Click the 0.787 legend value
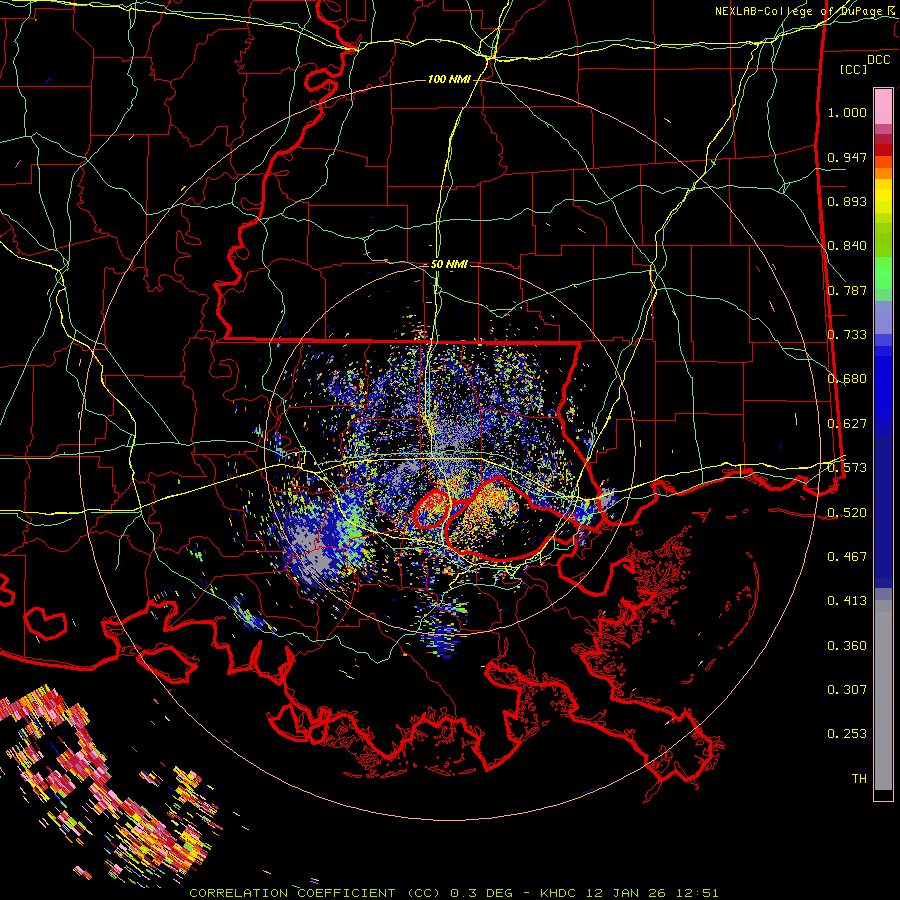This screenshot has width=900, height=900. tap(847, 290)
